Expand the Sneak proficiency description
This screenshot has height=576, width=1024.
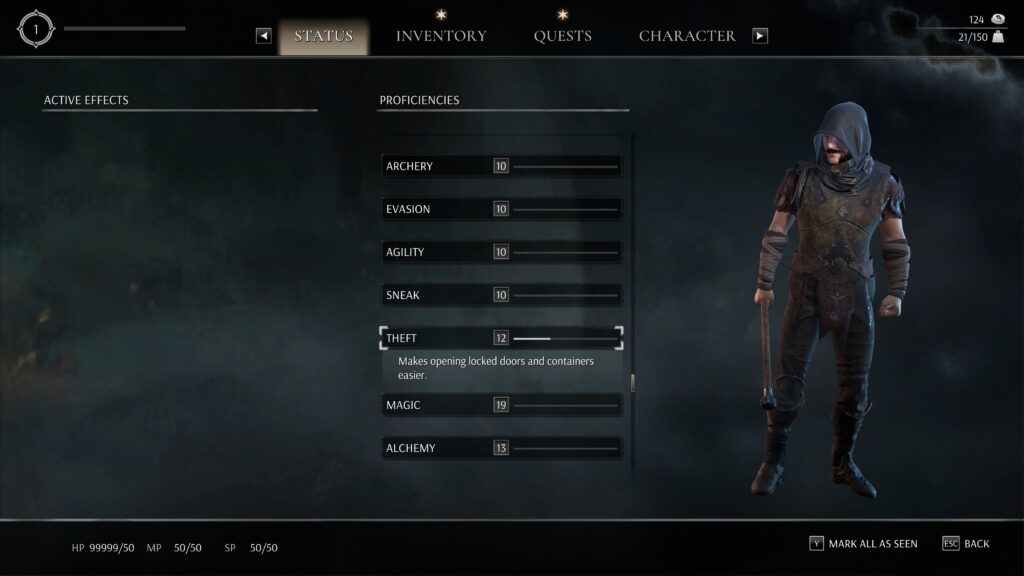pyautogui.click(x=502, y=295)
